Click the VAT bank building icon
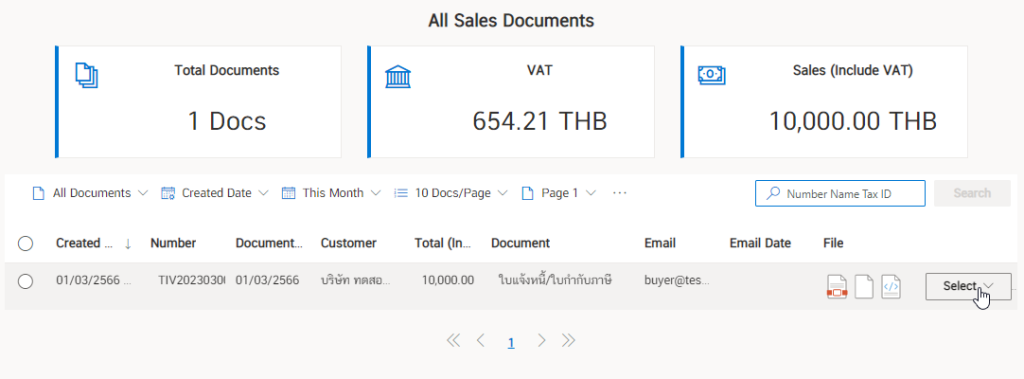 [398, 76]
